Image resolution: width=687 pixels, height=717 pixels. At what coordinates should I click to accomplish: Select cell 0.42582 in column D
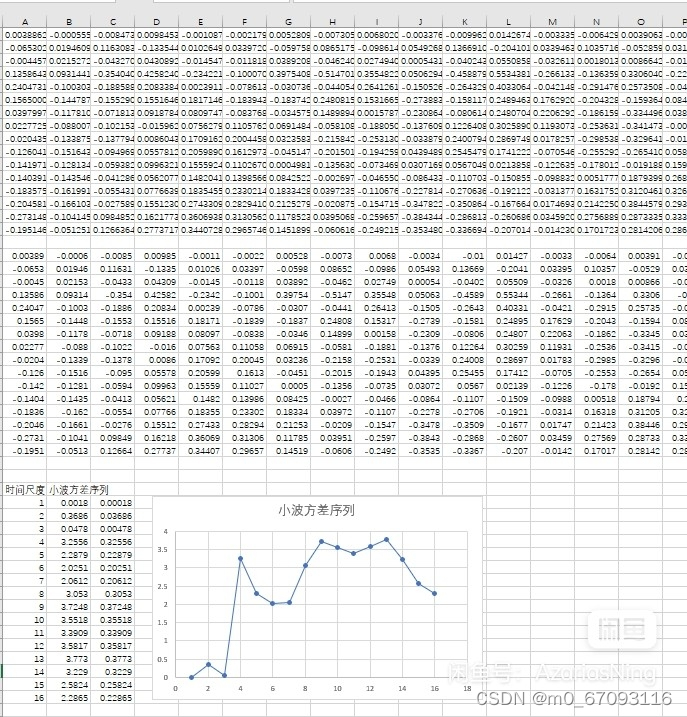[x=156, y=295]
